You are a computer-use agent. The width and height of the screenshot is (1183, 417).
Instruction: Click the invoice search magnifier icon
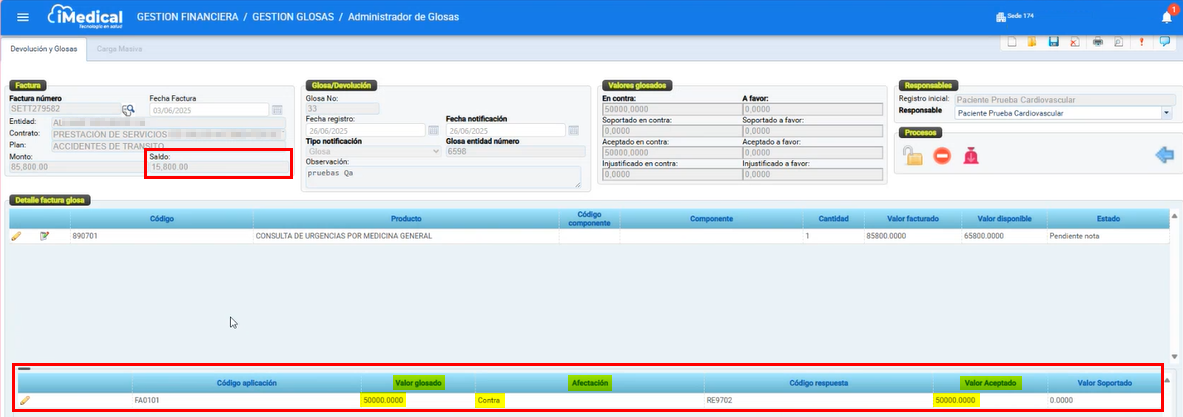click(x=128, y=110)
